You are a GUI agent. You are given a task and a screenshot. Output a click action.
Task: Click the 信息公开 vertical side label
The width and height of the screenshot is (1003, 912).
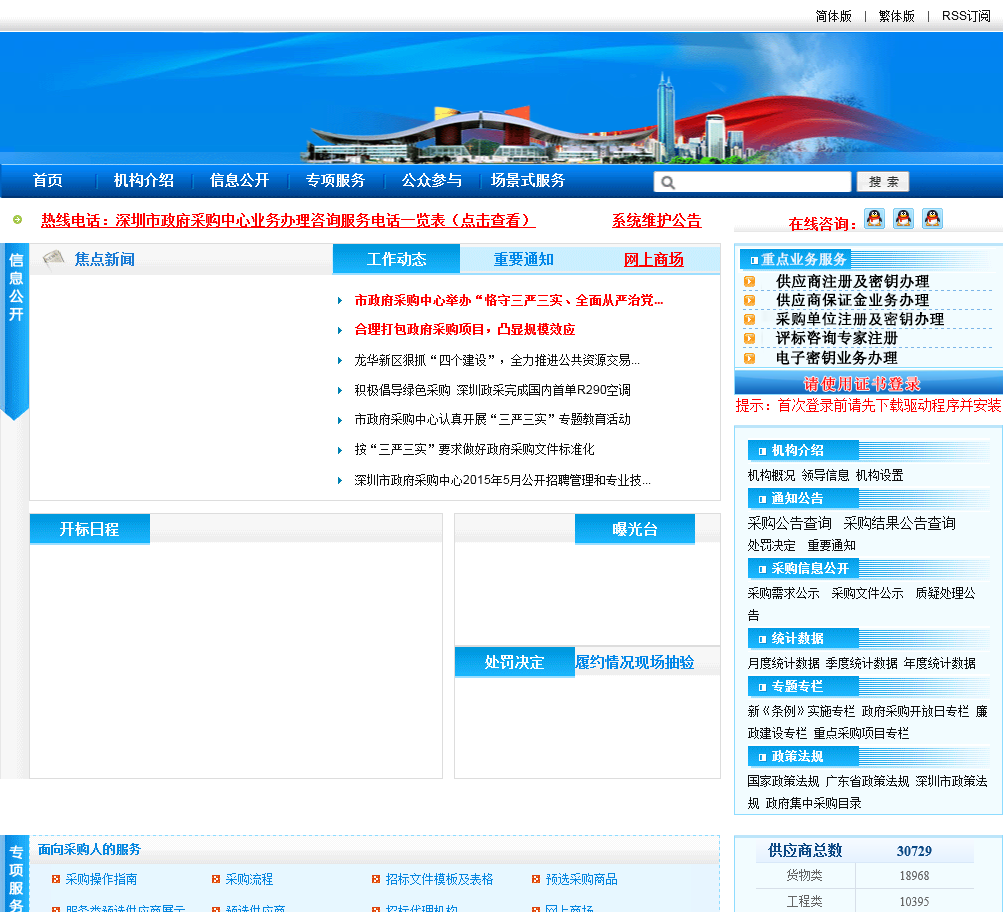tap(16, 287)
